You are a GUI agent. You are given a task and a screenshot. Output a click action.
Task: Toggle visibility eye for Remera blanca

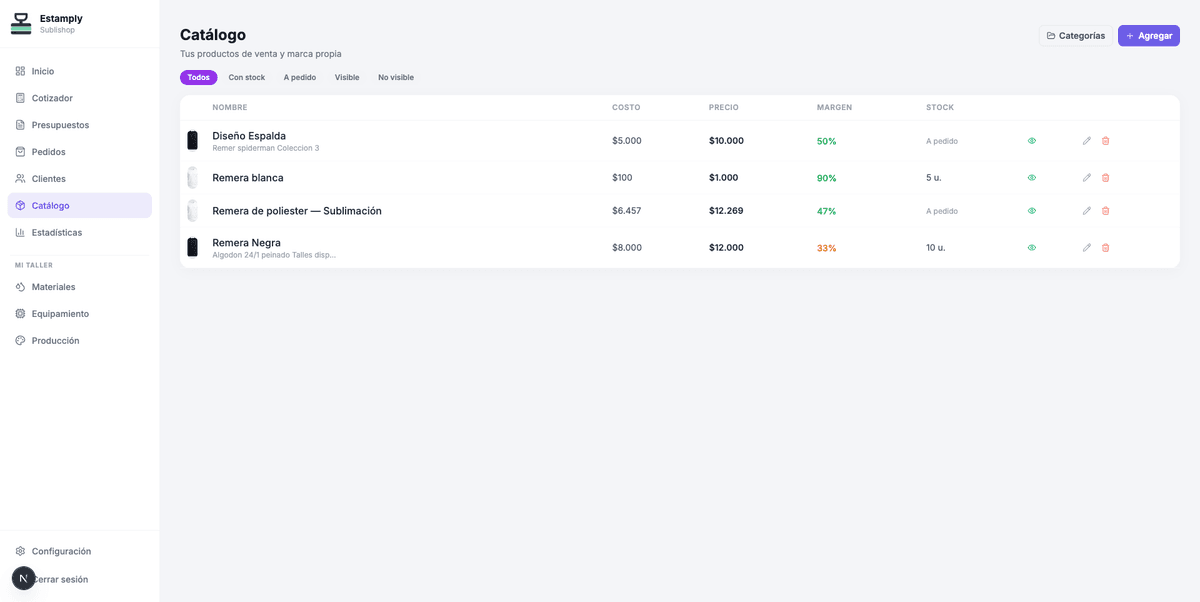pos(1032,178)
